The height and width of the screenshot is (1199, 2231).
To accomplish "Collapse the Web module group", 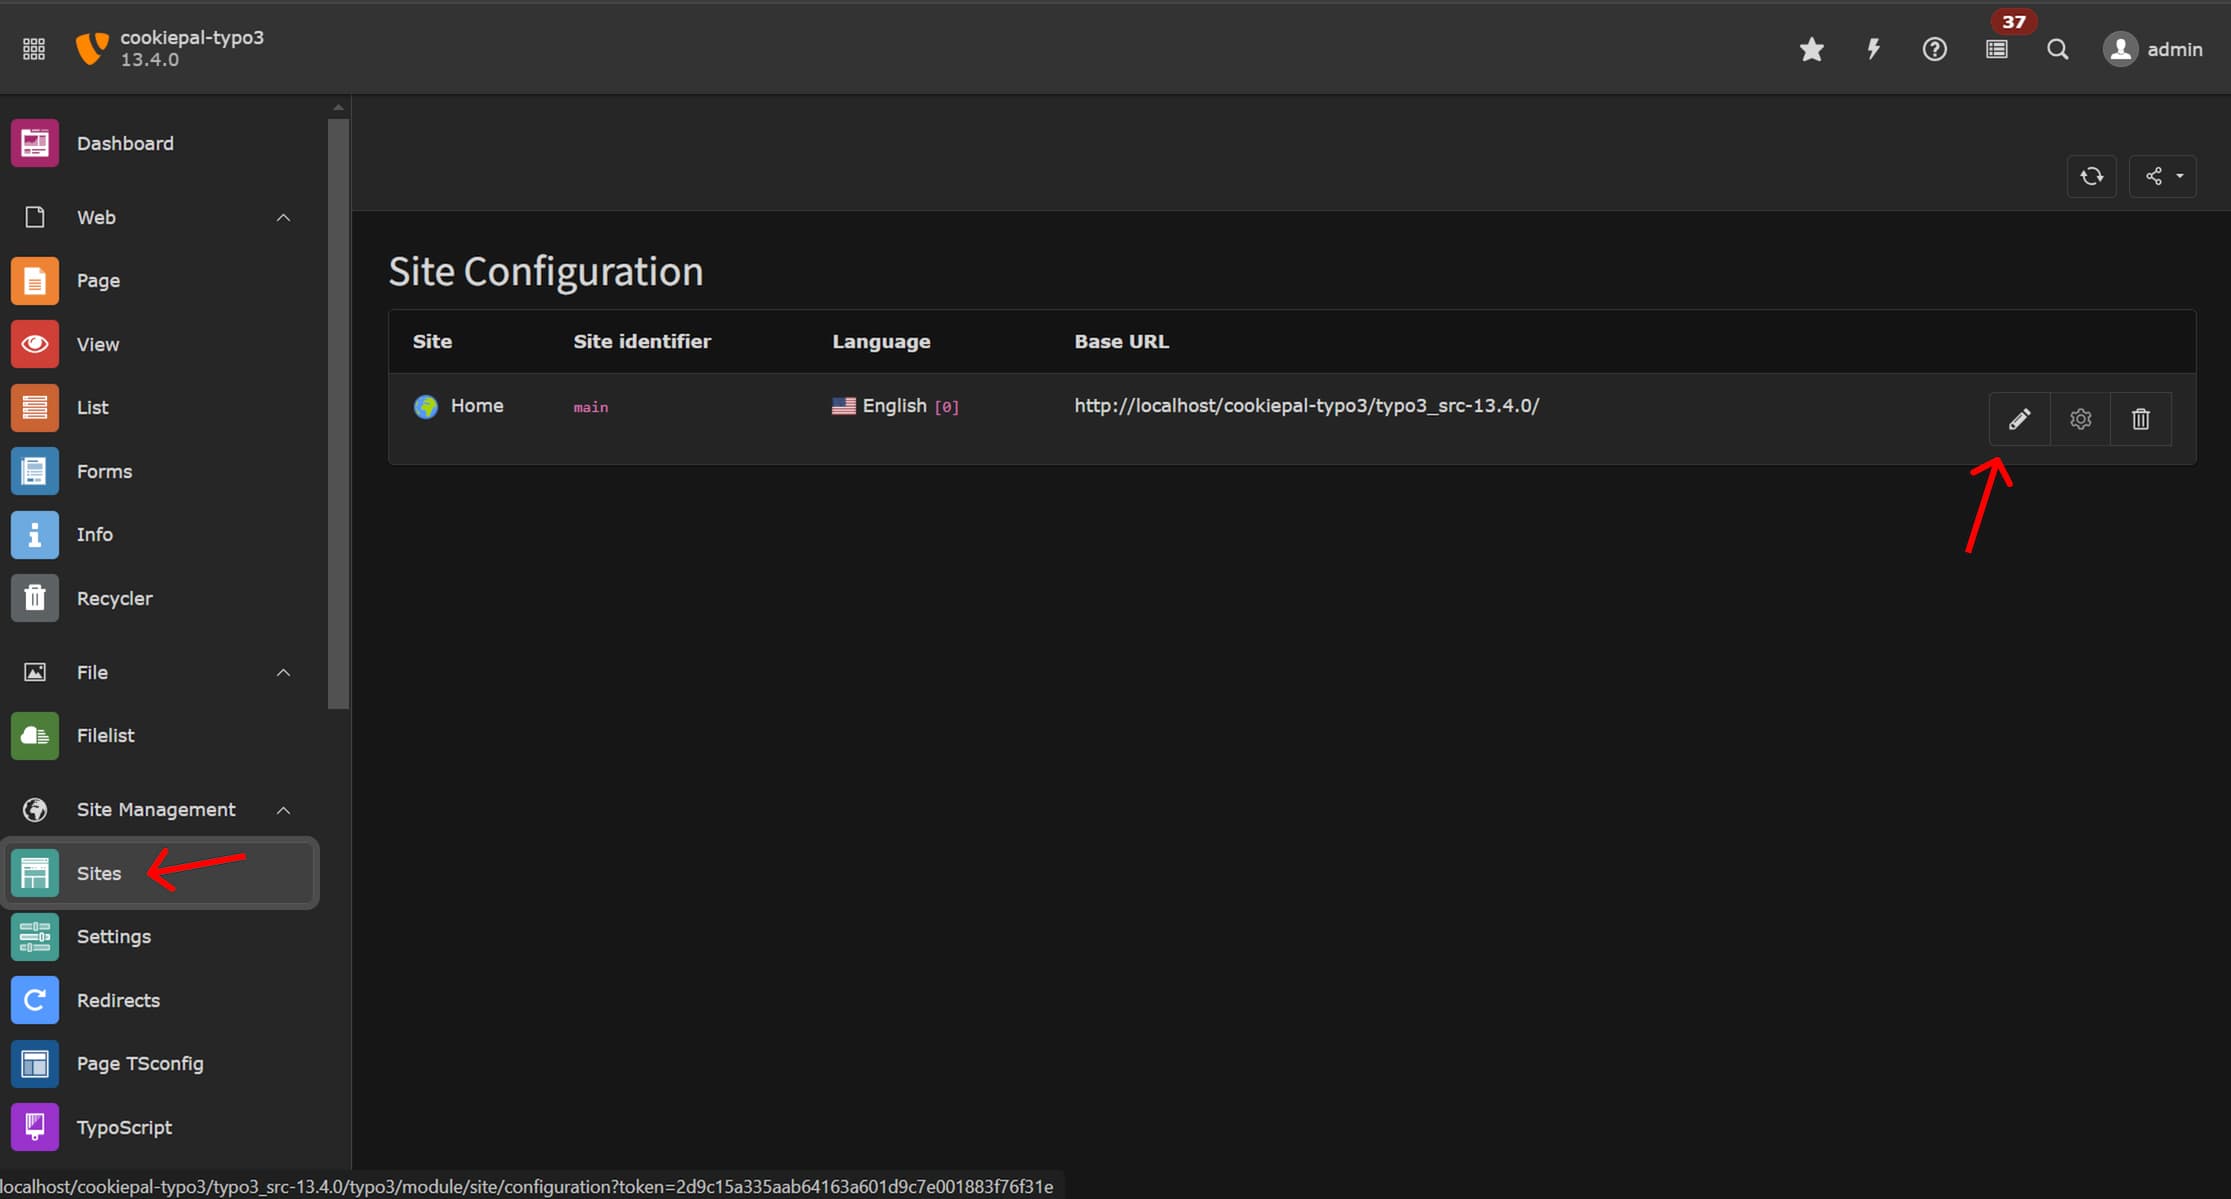I will click(x=283, y=217).
